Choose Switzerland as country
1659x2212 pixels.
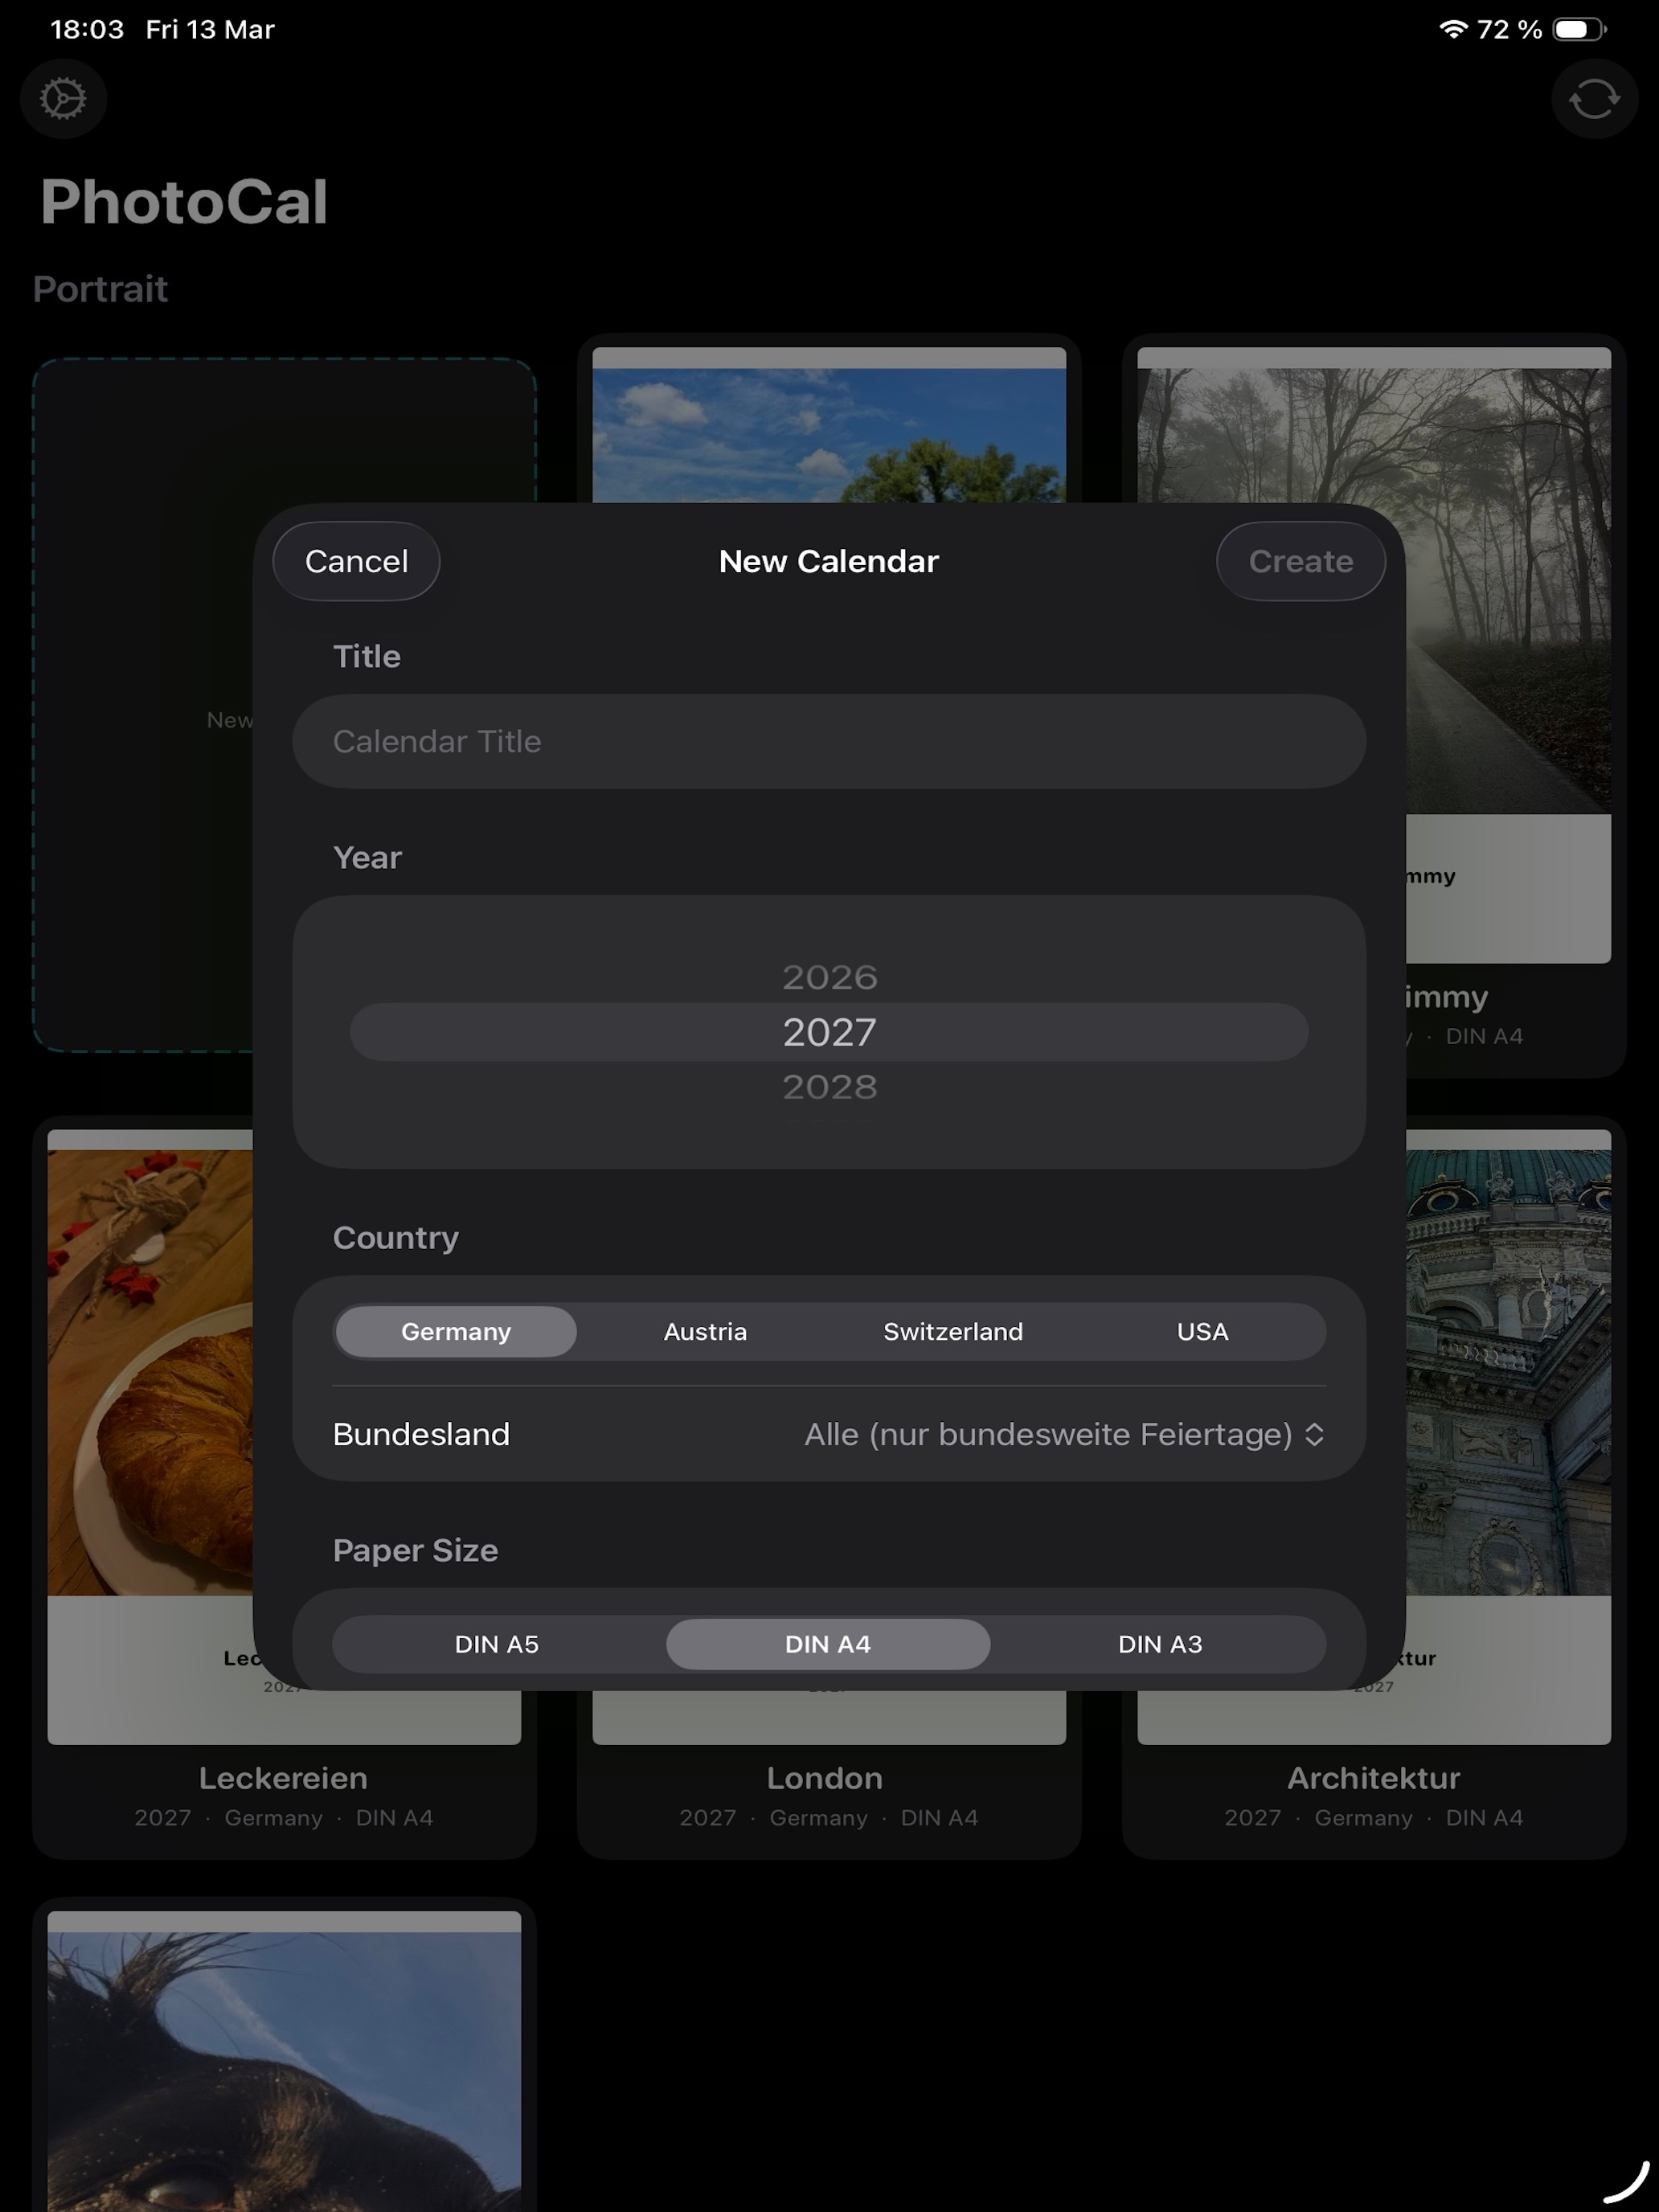[953, 1331]
